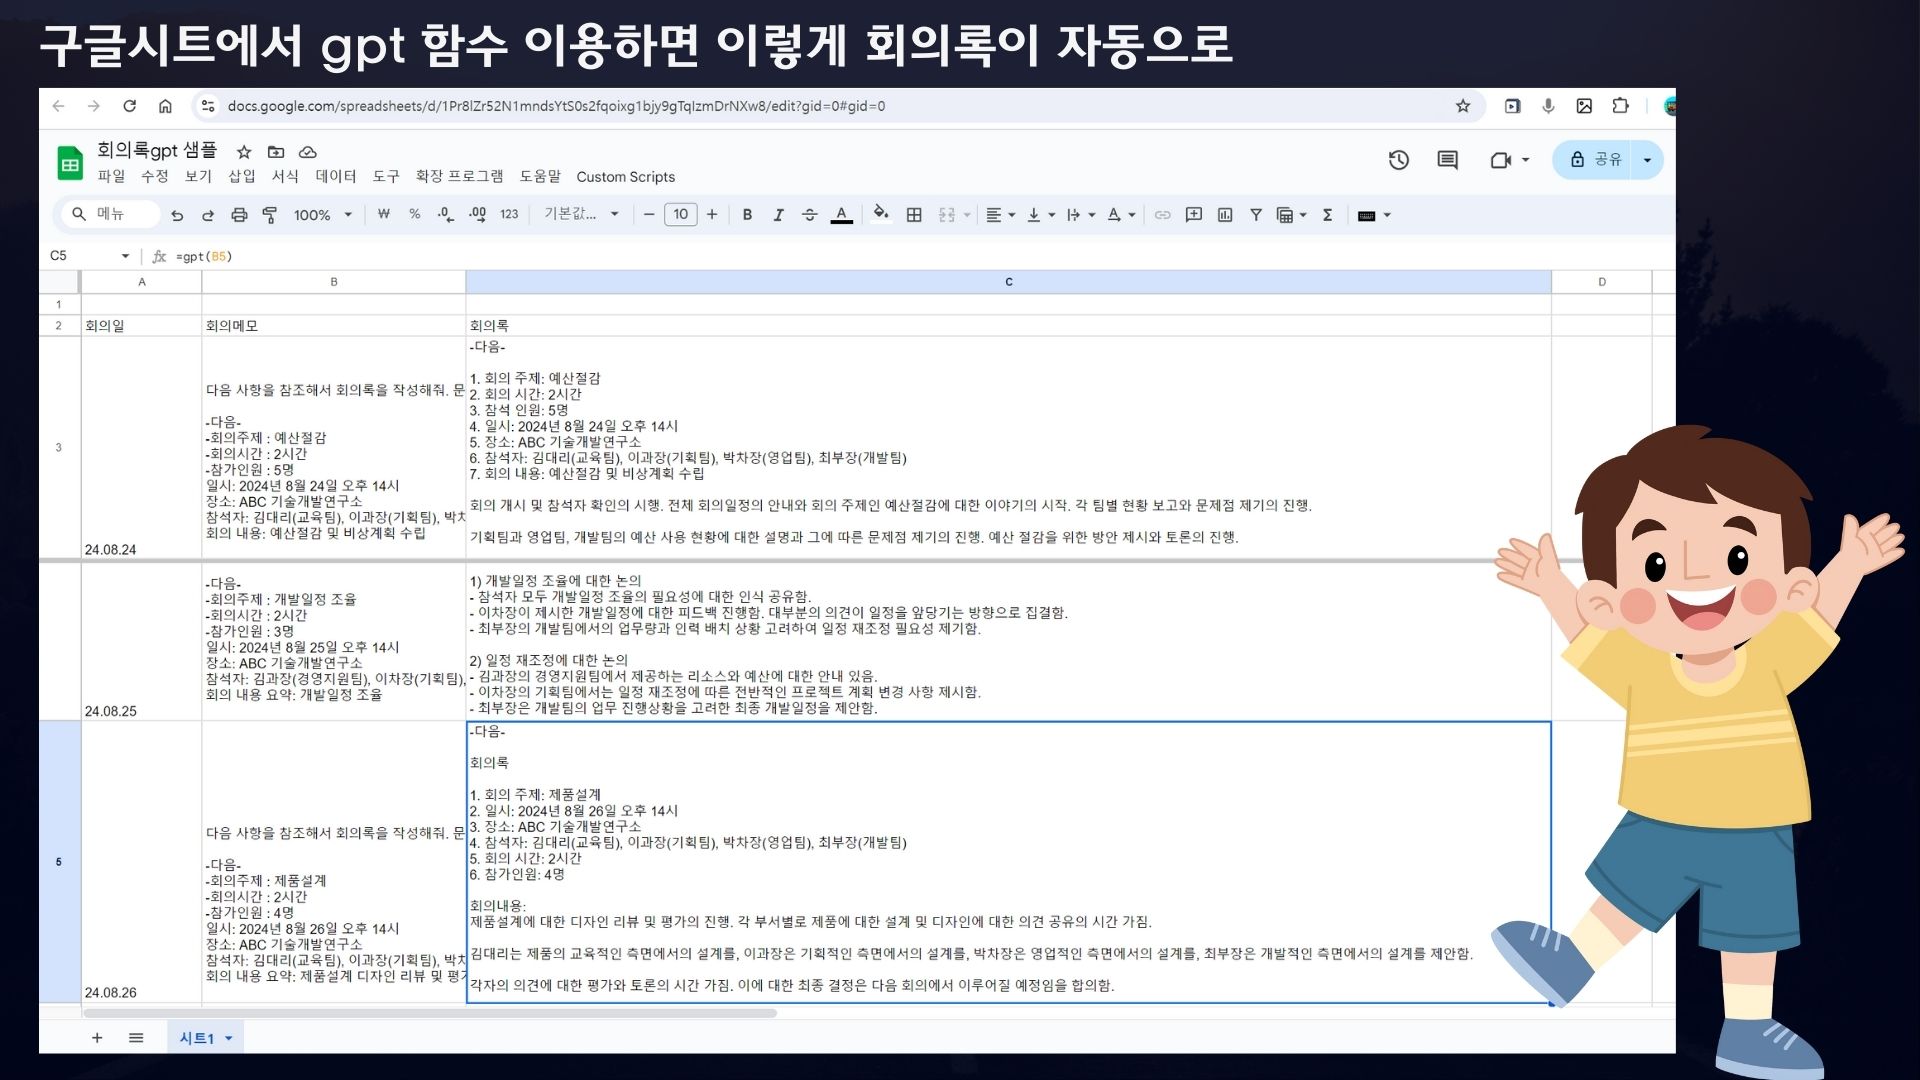The height and width of the screenshot is (1080, 1920).
Task: Click the print icon in toolbar
Action: point(239,215)
